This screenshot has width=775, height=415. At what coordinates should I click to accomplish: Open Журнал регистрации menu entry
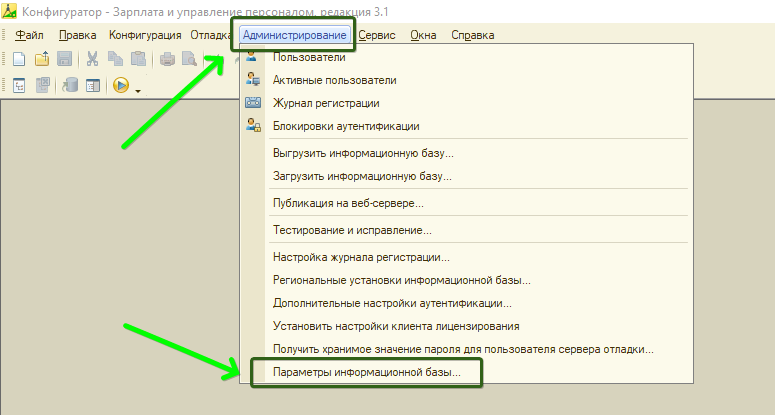pos(466,103)
